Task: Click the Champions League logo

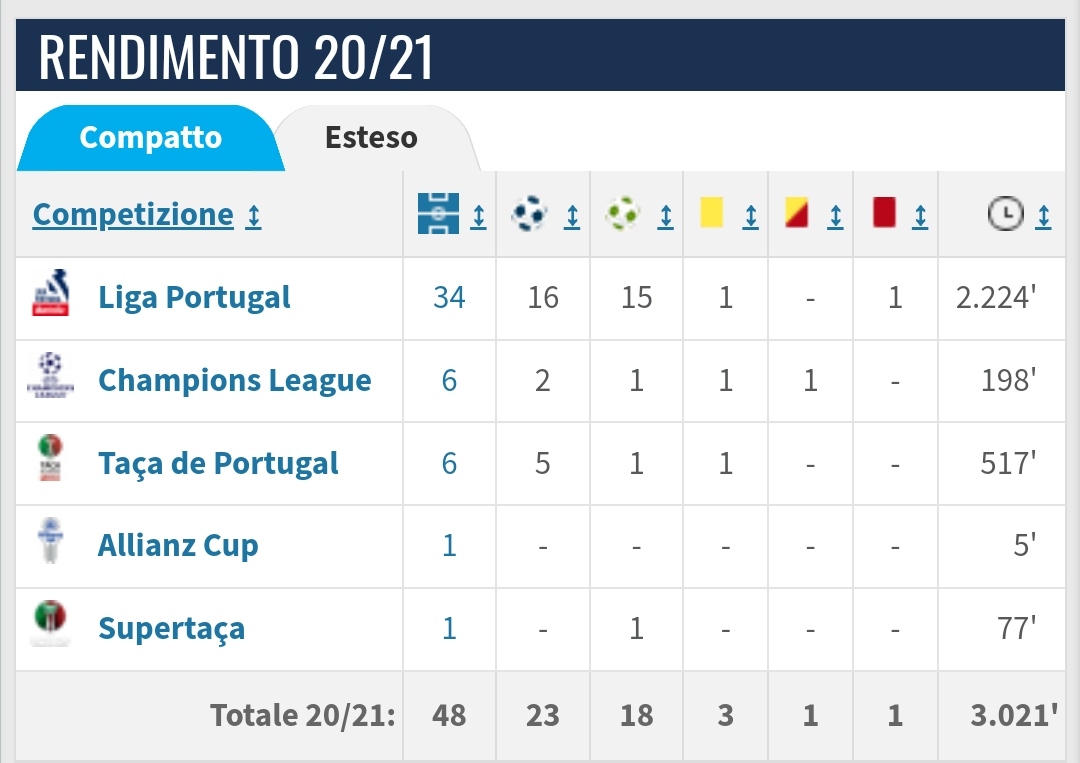Action: point(50,375)
